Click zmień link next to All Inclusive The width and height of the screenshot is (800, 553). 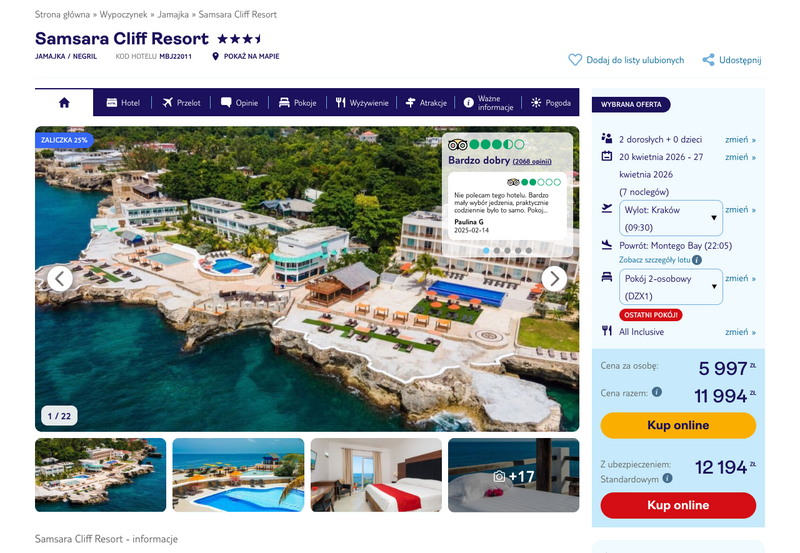point(740,332)
